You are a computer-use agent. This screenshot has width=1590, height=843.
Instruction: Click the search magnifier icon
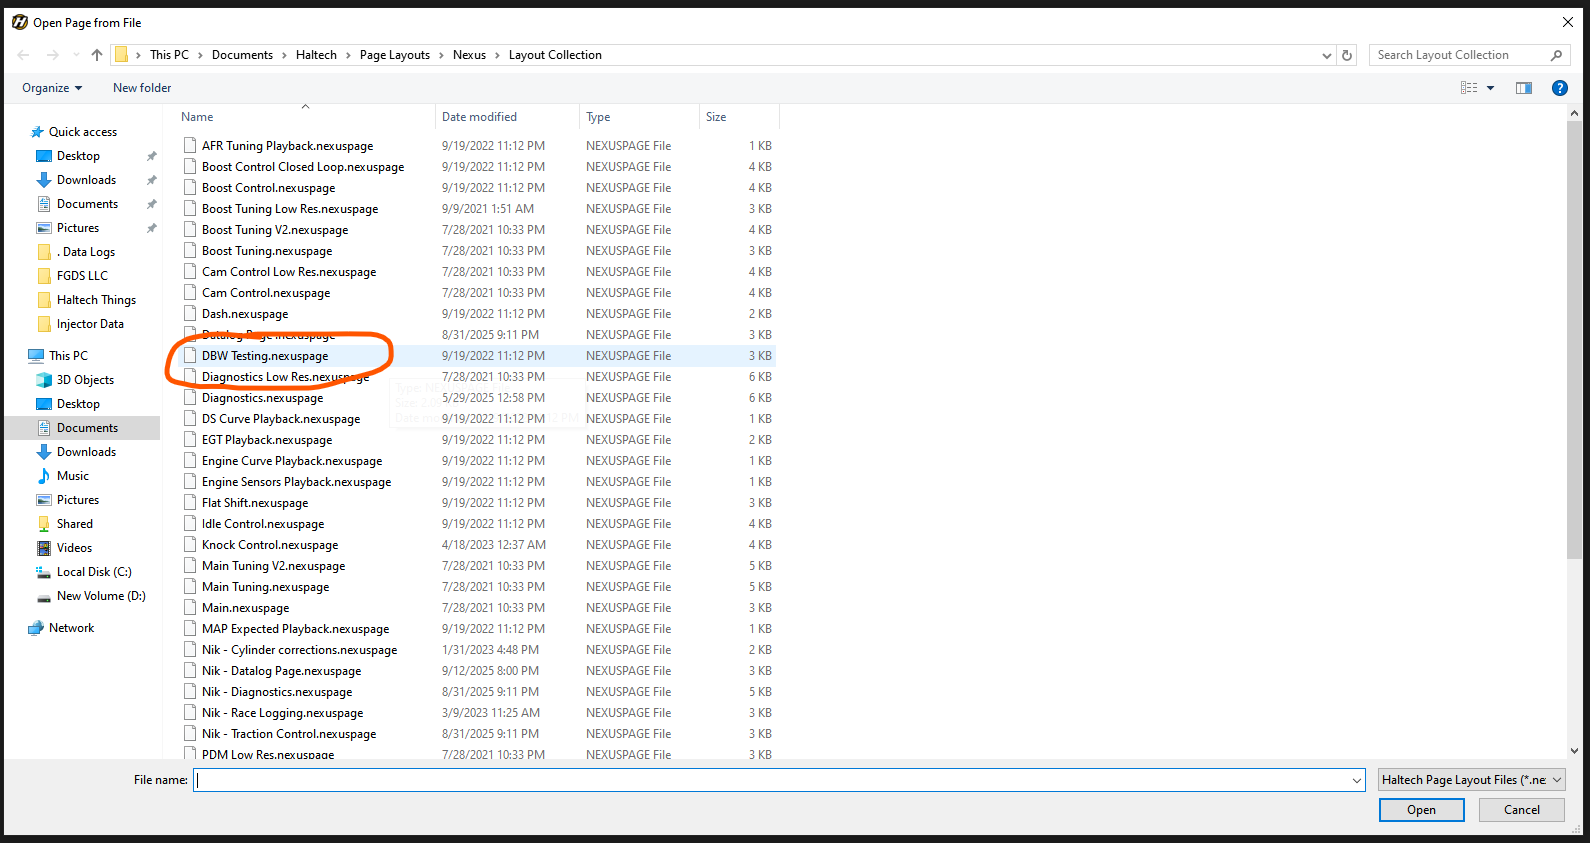[x=1556, y=55]
